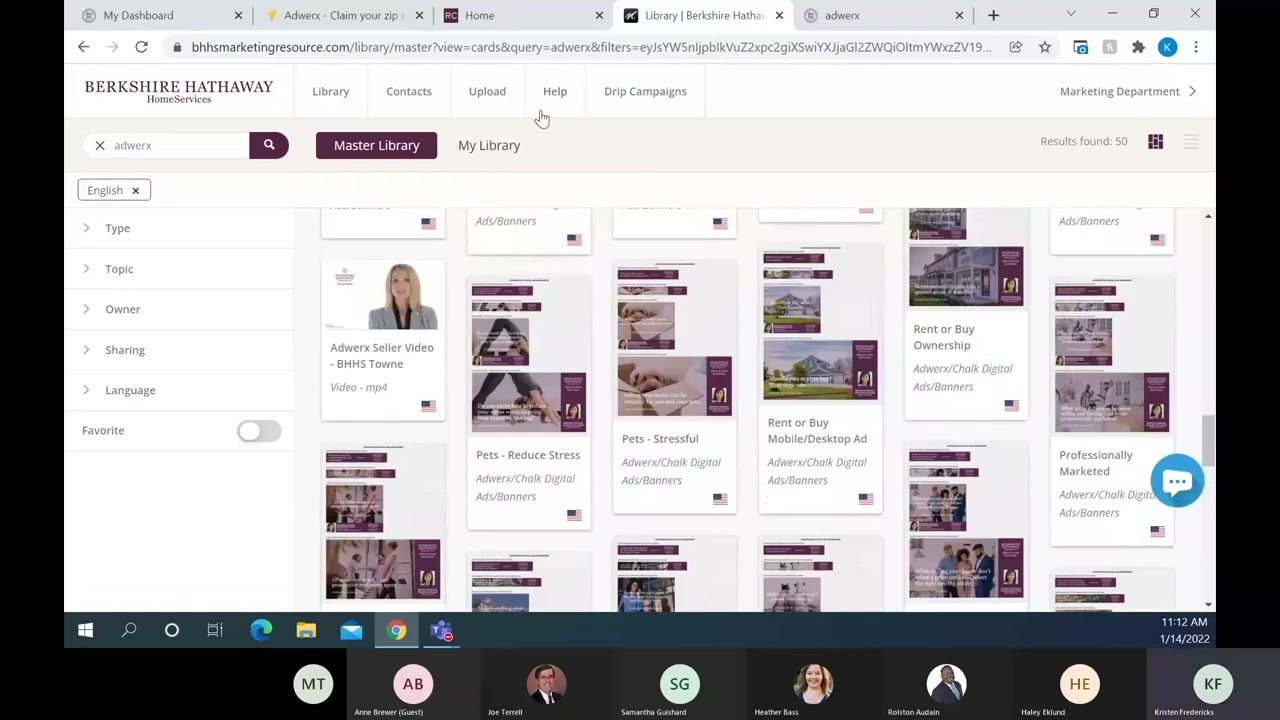This screenshot has width=1280, height=720.
Task: Launch Microsoft Edge from the taskbar
Action: (261, 631)
